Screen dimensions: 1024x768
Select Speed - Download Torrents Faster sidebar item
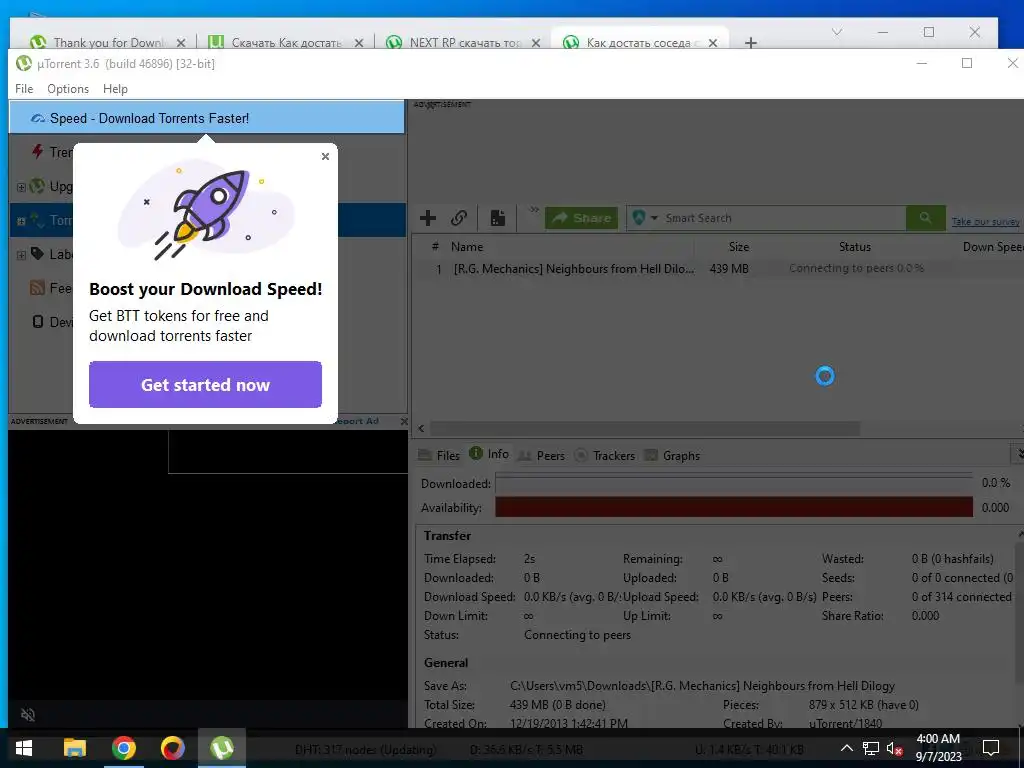(206, 118)
